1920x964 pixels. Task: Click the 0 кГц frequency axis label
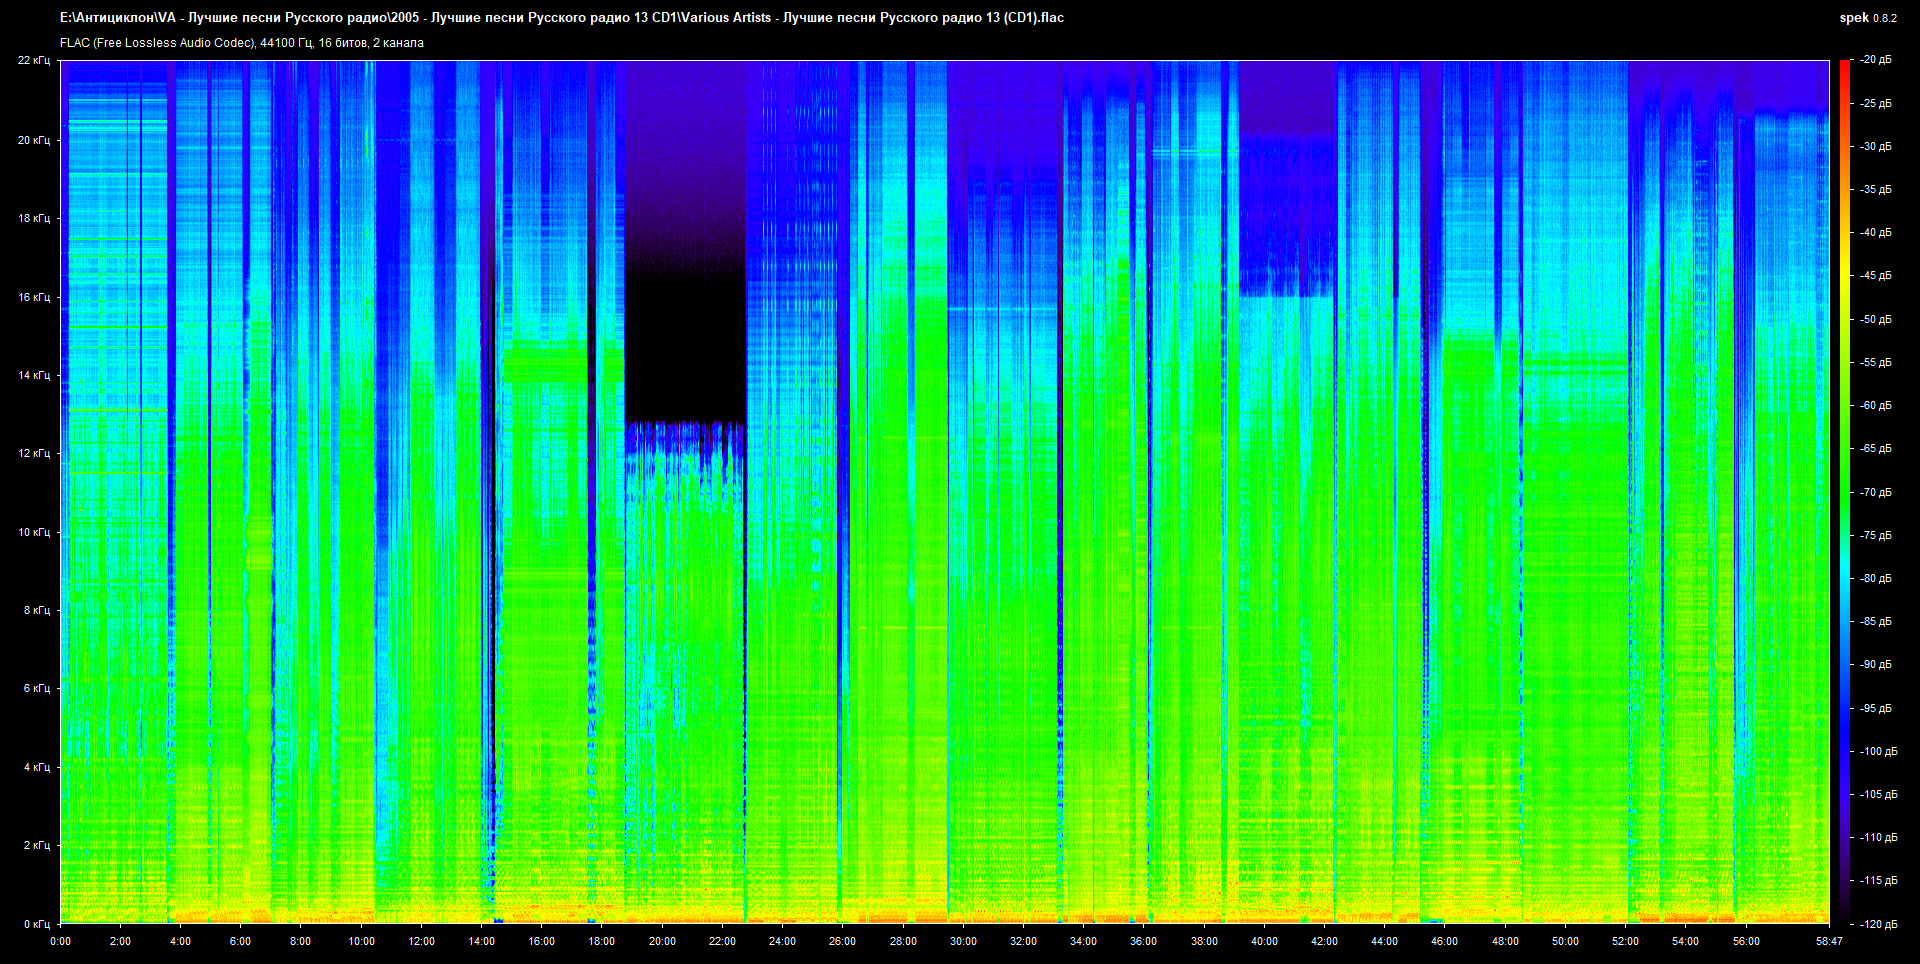point(36,924)
